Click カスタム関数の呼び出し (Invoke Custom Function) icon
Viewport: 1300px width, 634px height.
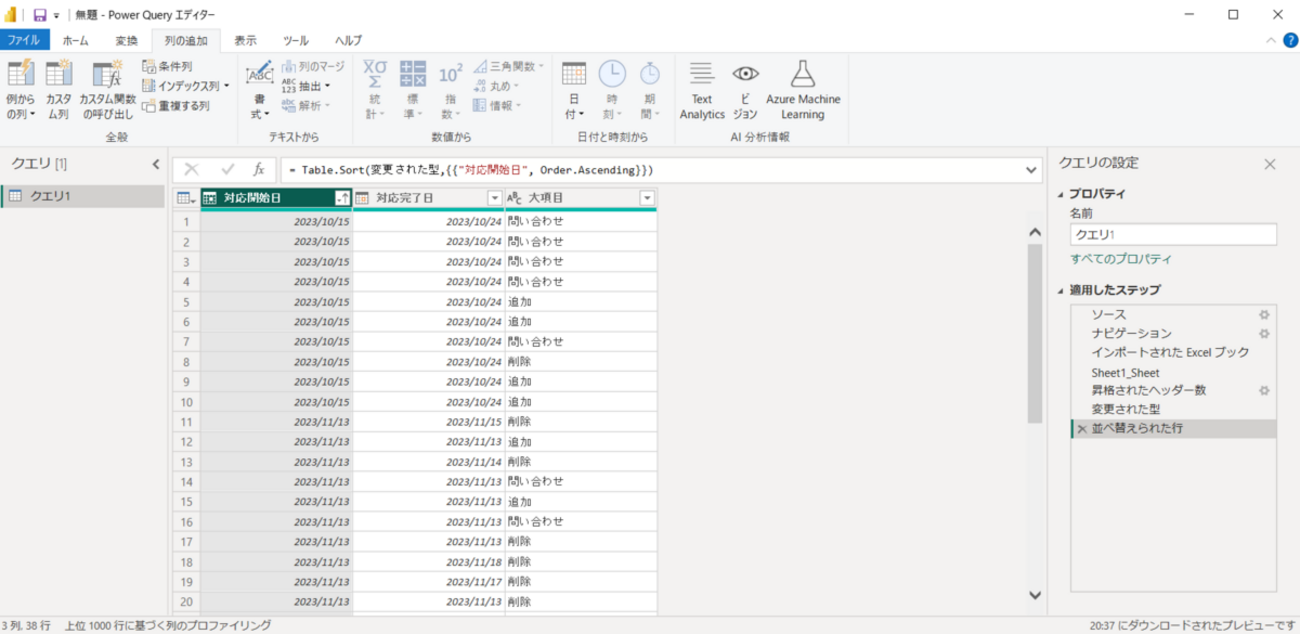click(x=107, y=76)
